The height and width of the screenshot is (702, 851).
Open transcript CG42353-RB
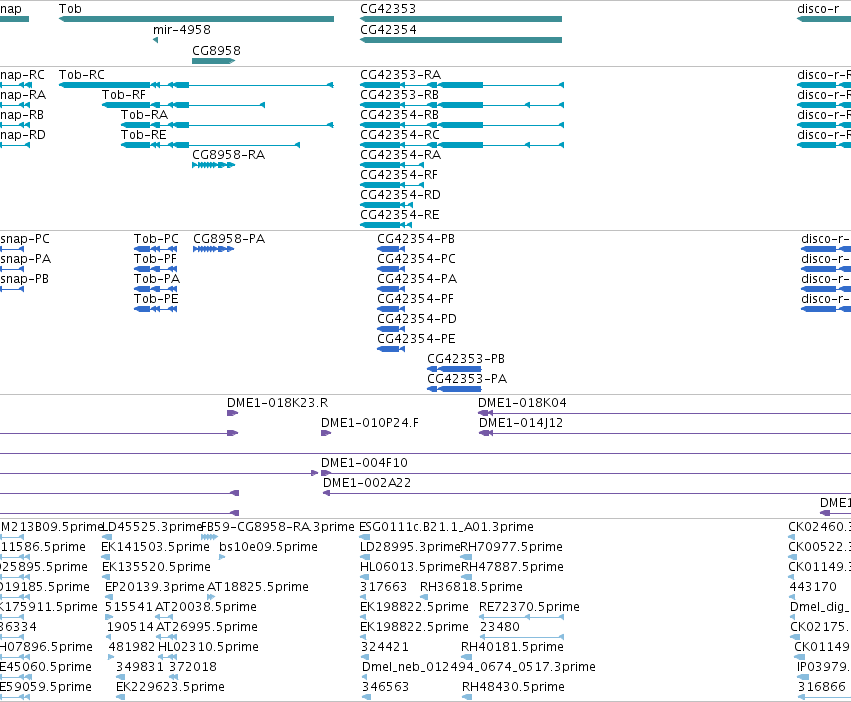[399, 94]
